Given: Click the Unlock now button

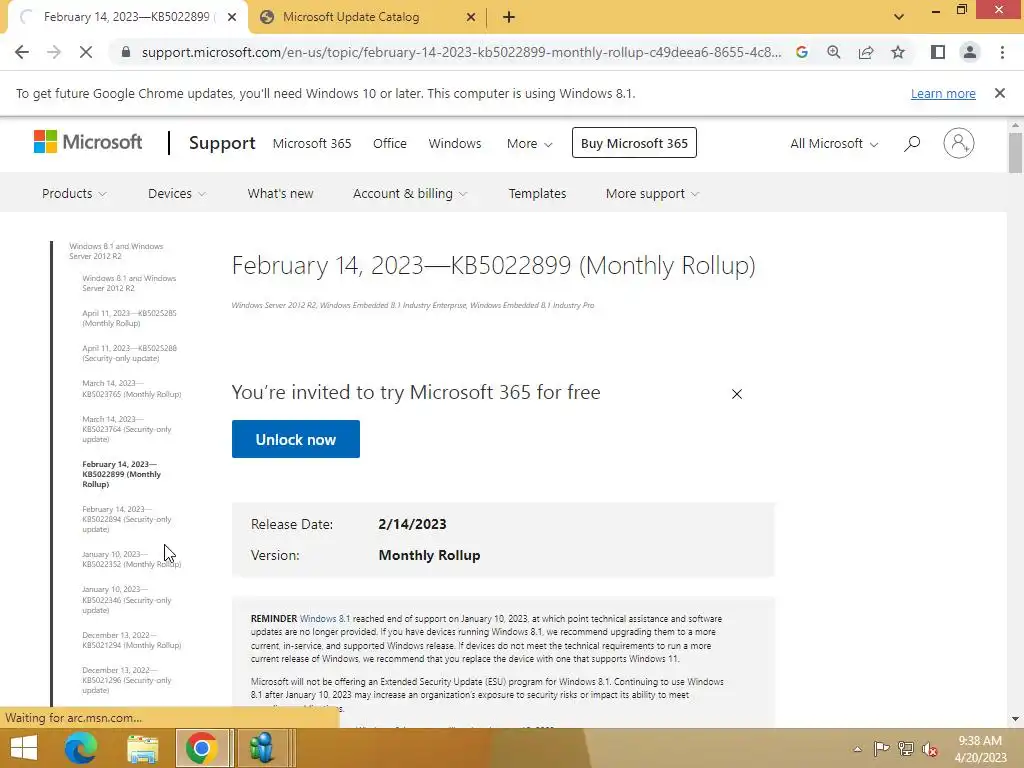Looking at the screenshot, I should [296, 439].
